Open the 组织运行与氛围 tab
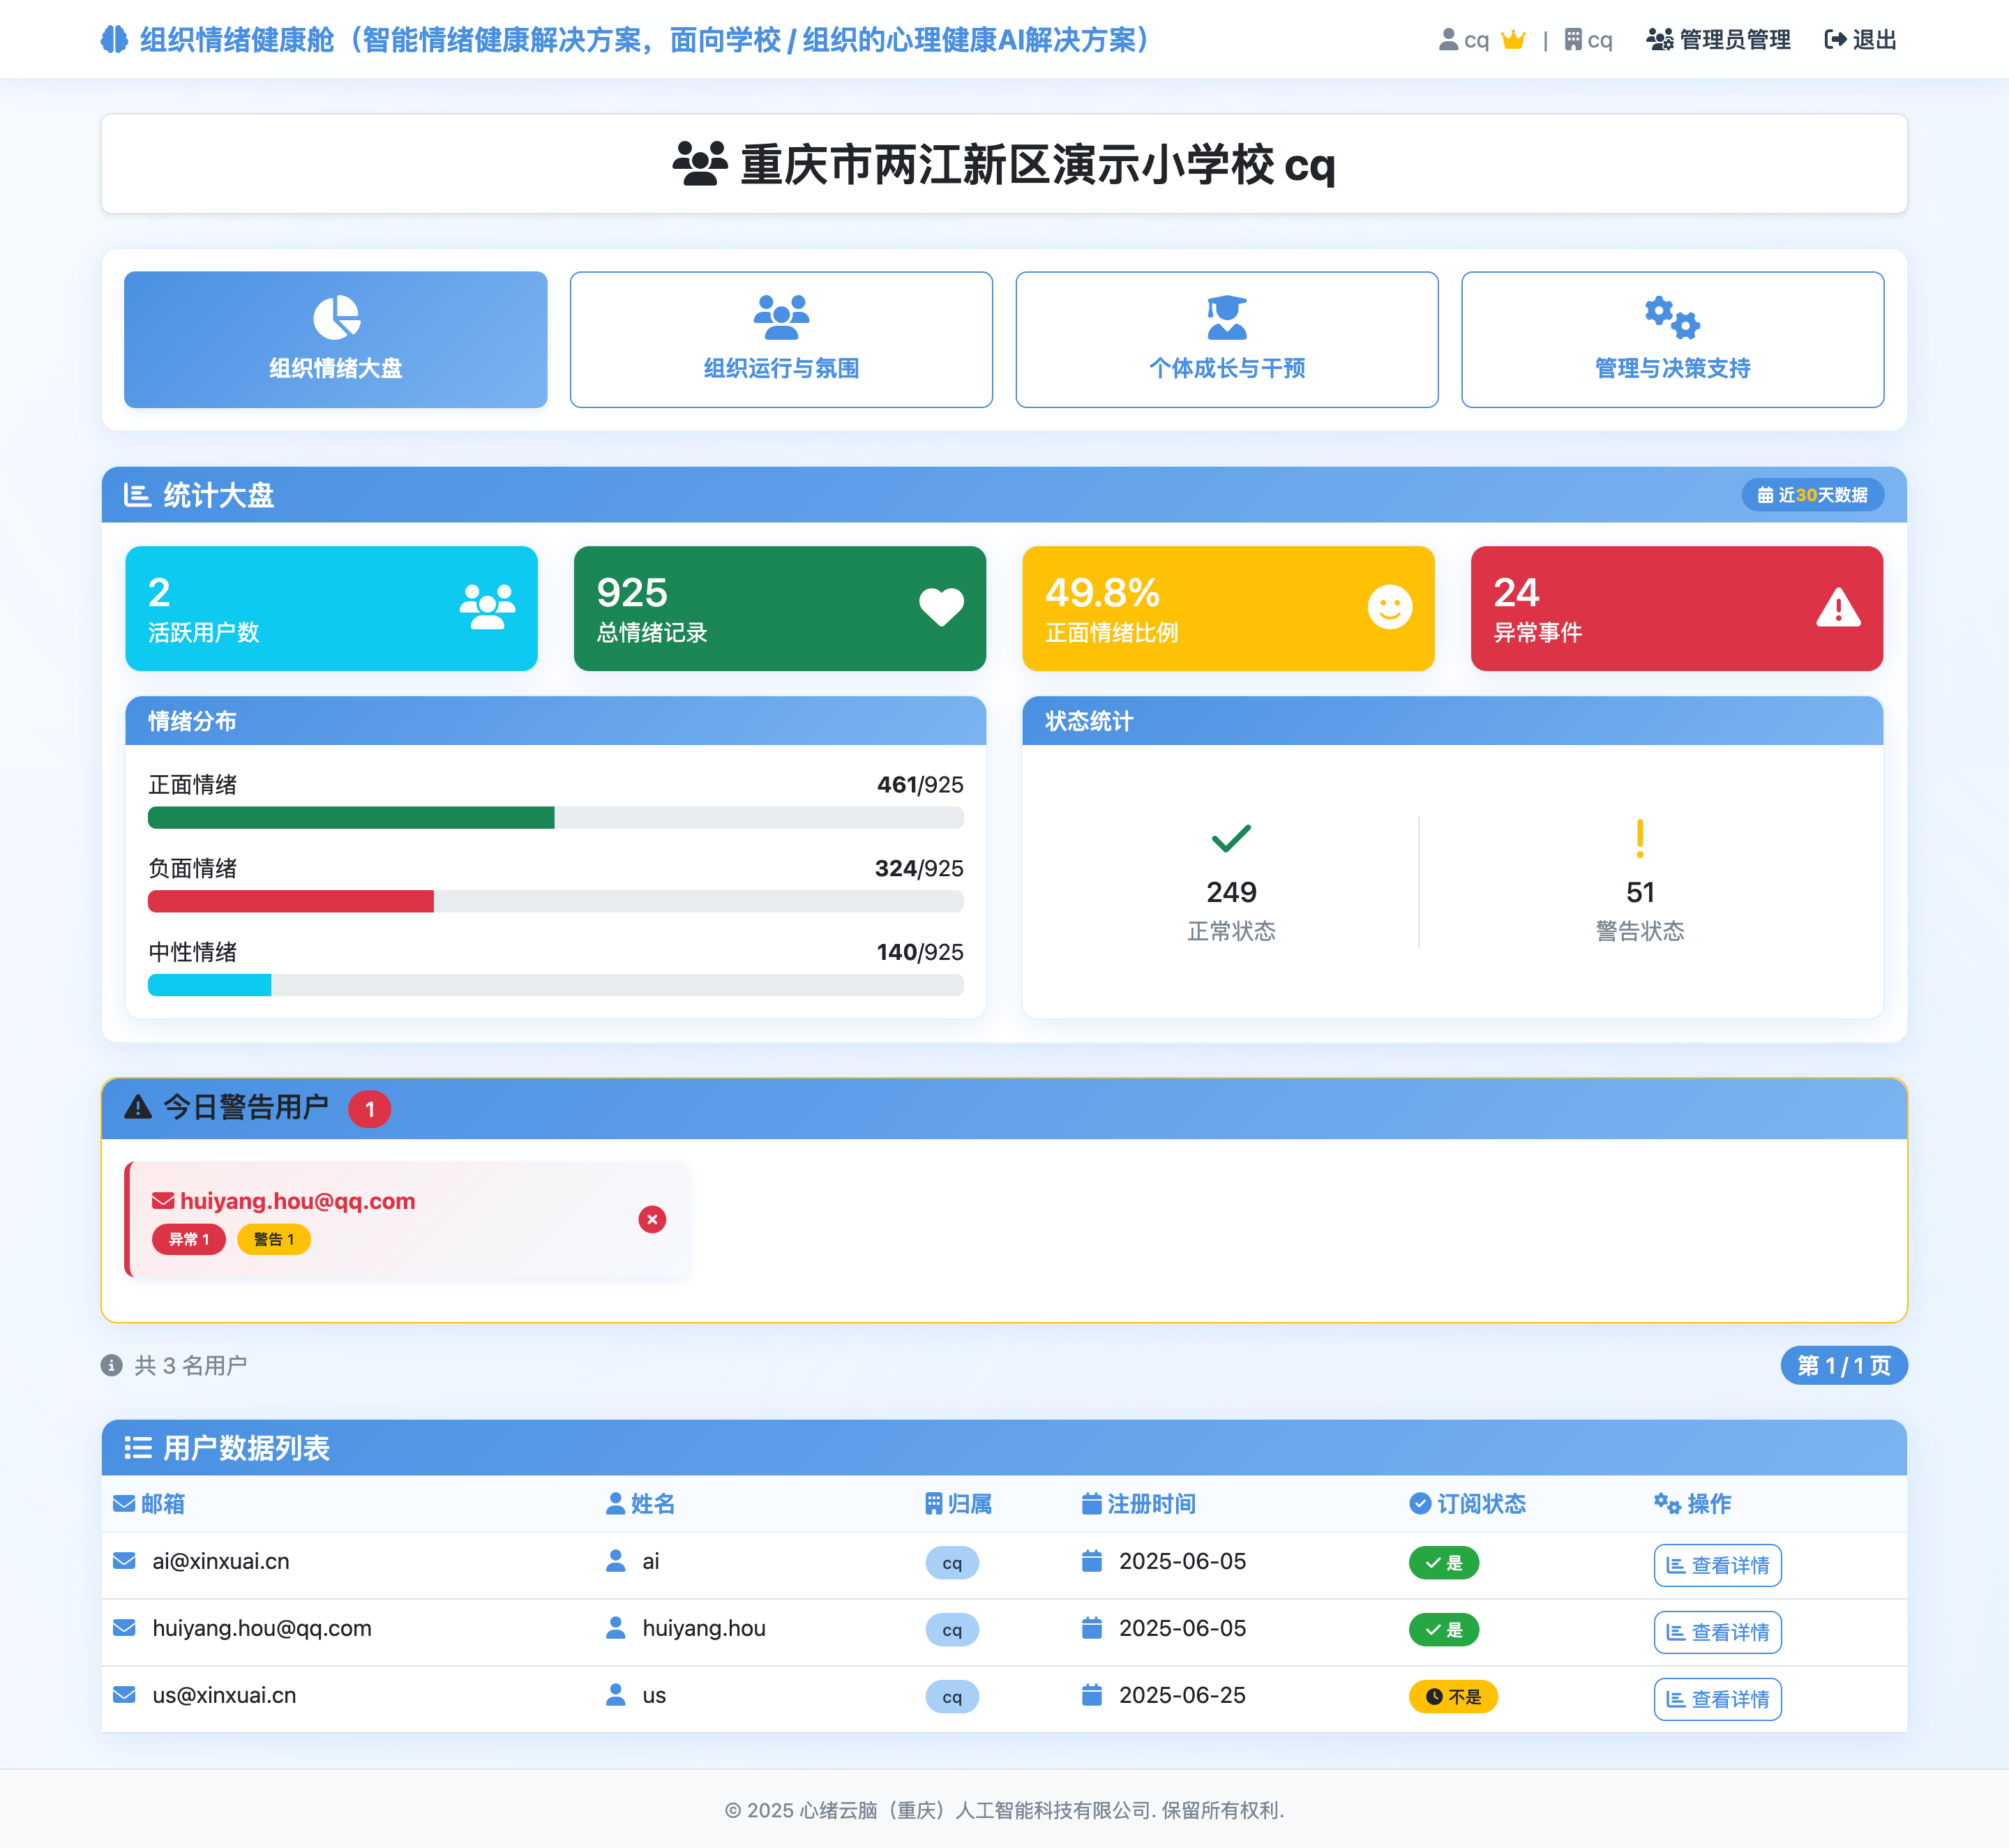2009x1848 pixels. (x=781, y=340)
